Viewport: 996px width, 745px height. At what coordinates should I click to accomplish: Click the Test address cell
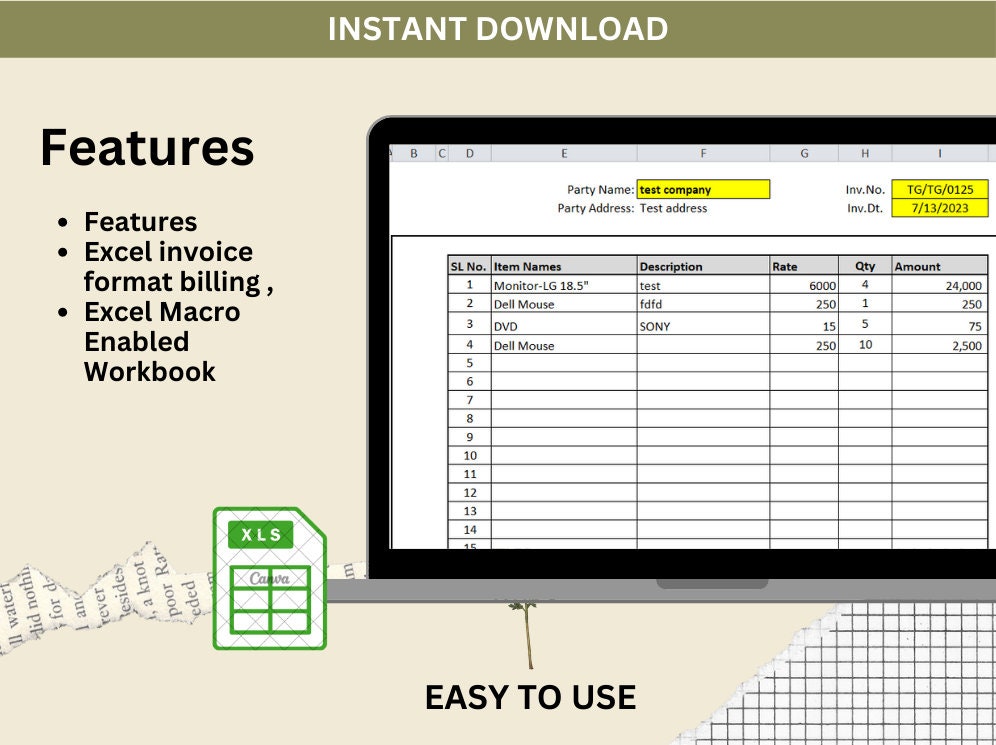point(675,208)
